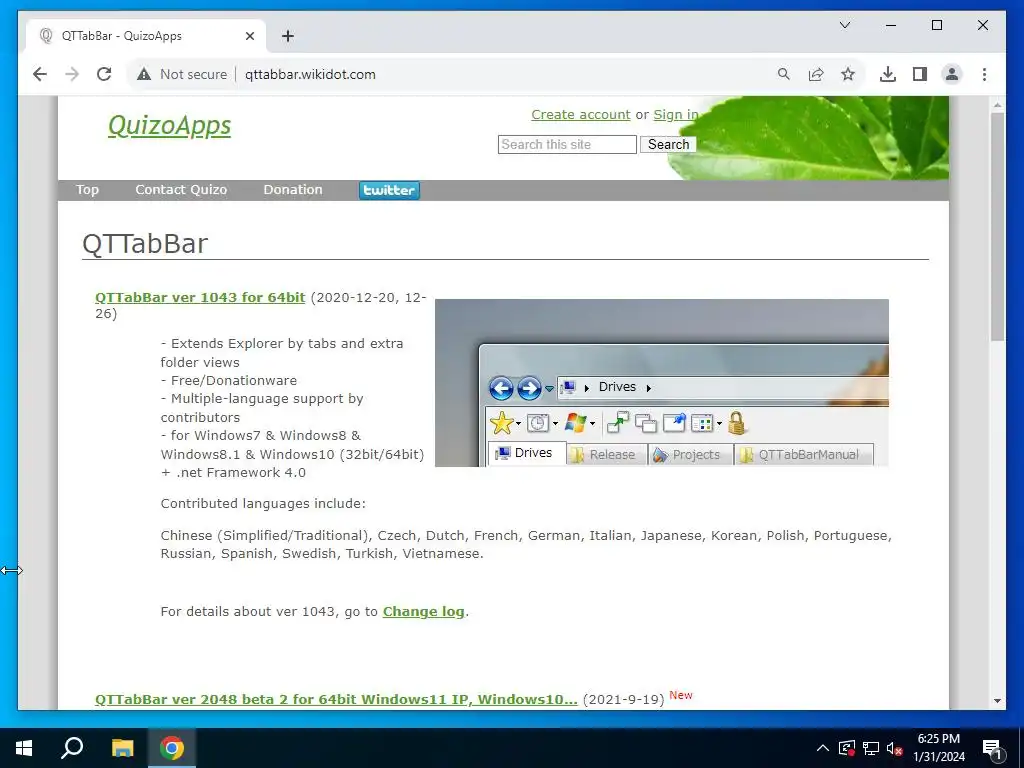Image resolution: width=1024 pixels, height=768 pixels.
Task: Open the Top navigation menu item
Action: [x=88, y=190]
